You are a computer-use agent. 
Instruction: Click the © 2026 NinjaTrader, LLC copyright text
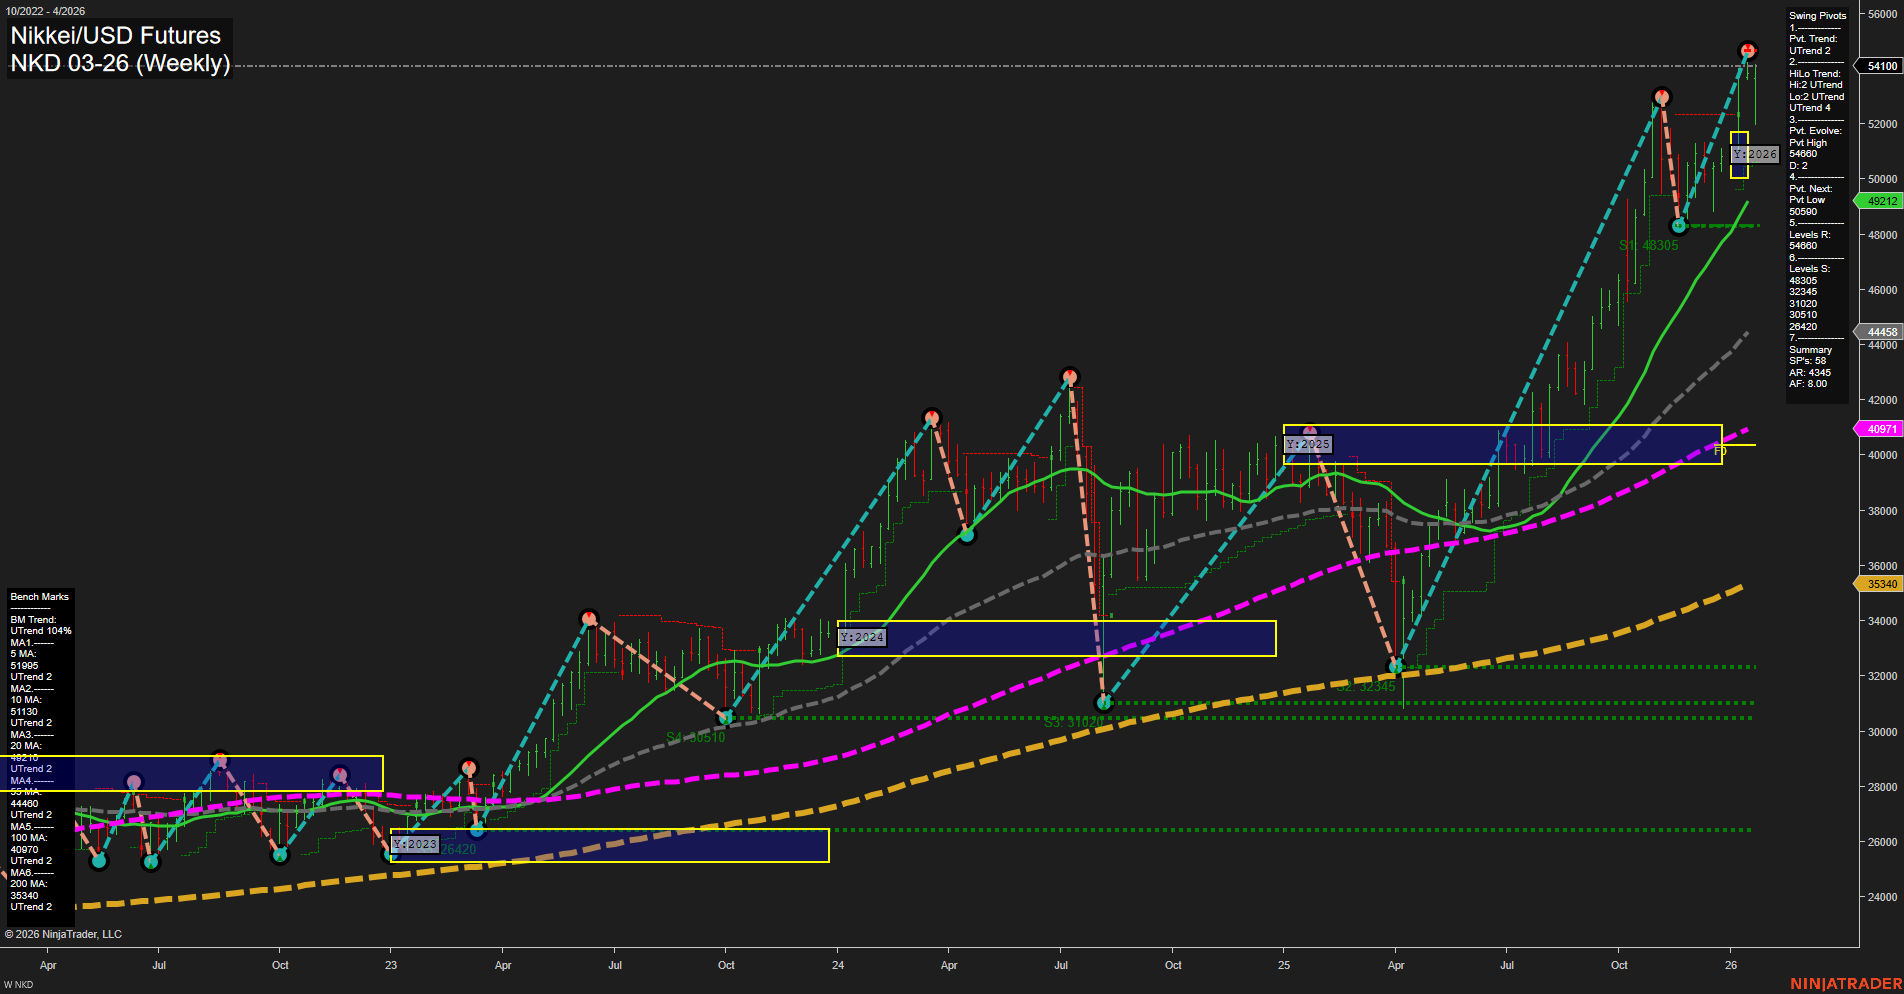coord(63,933)
